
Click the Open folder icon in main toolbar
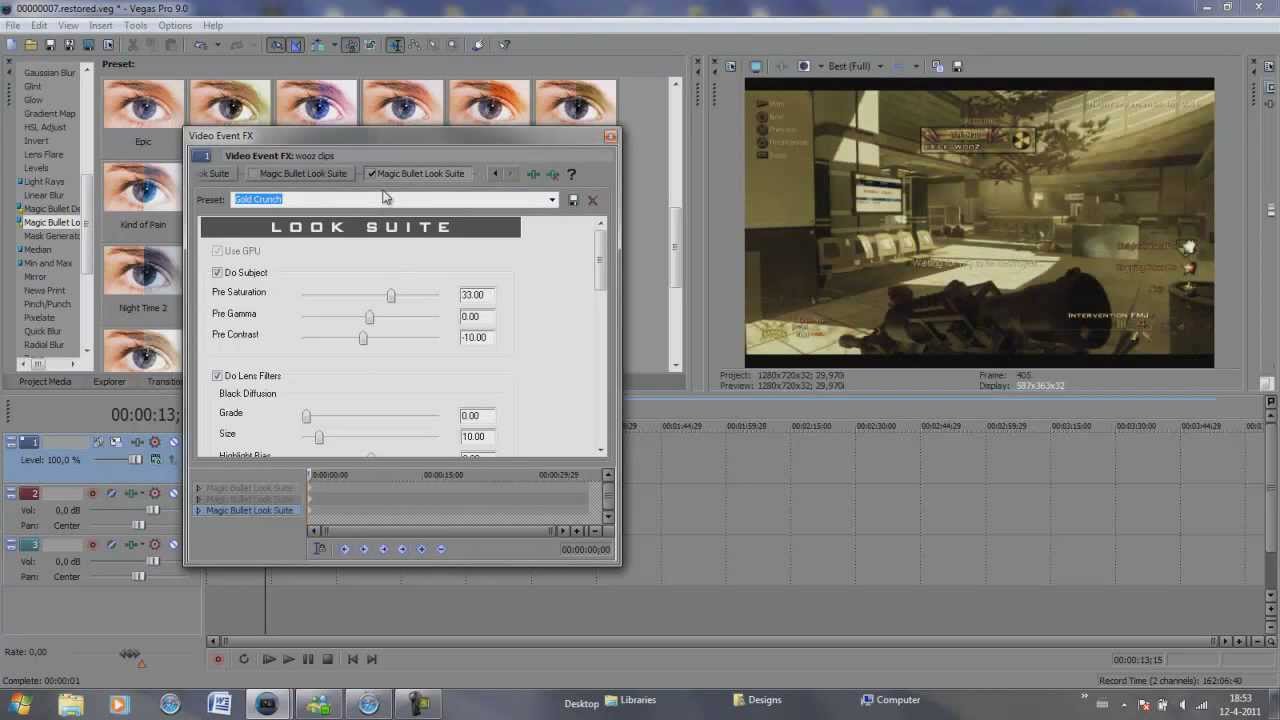click(x=30, y=45)
